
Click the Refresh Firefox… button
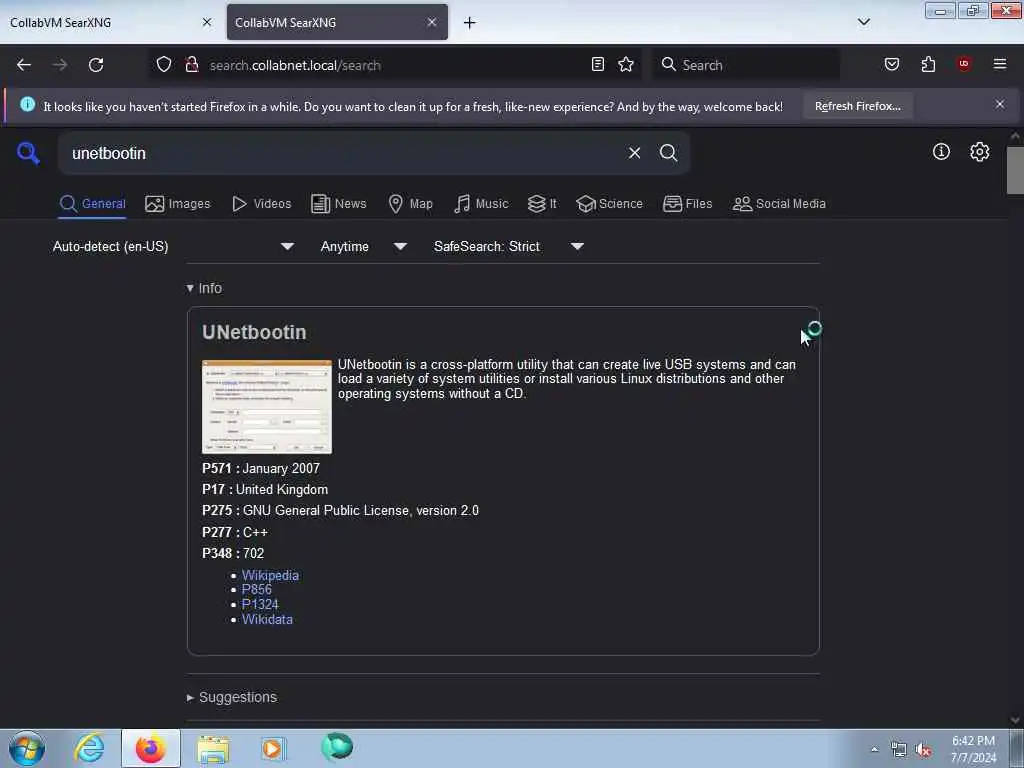pos(857,106)
